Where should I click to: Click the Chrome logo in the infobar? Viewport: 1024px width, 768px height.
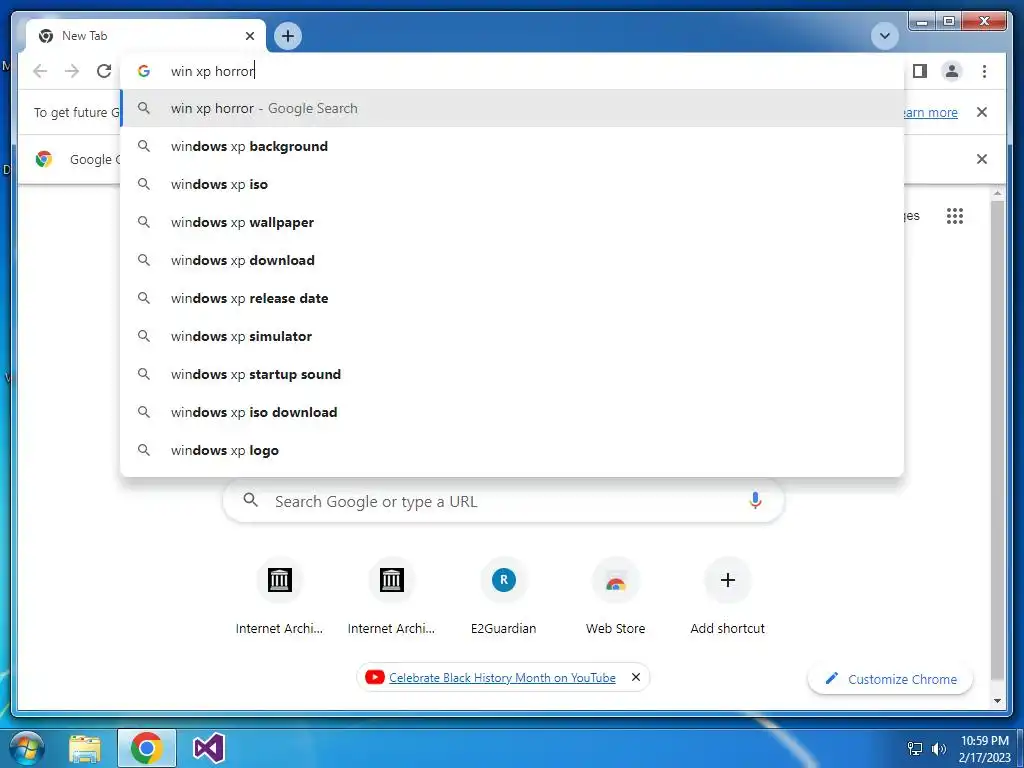coord(44,159)
